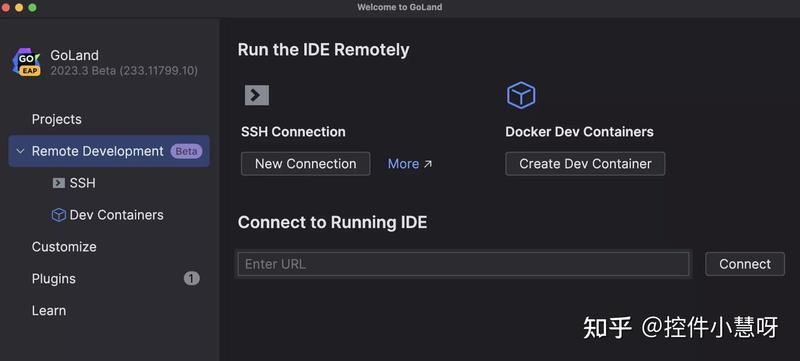800x361 pixels.
Task: Click the Docker Dev Containers label
Action: [x=579, y=132]
